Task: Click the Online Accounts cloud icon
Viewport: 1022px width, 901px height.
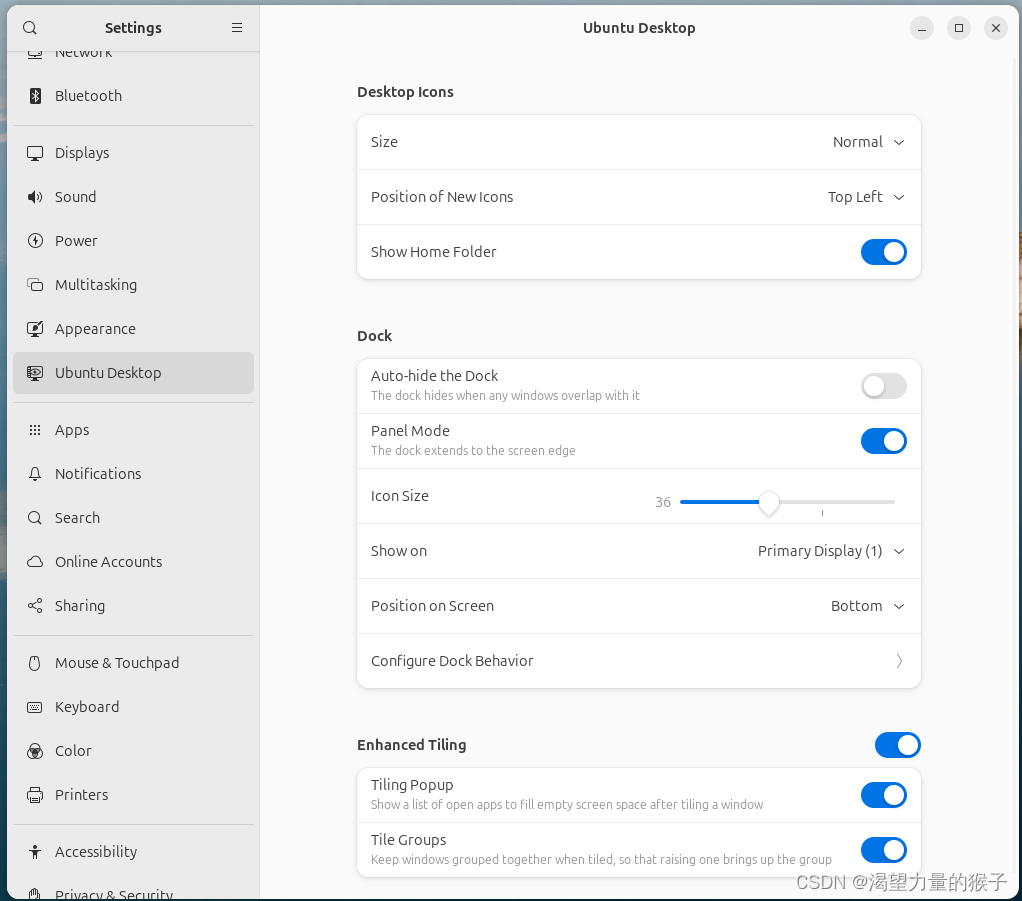Action: point(35,562)
